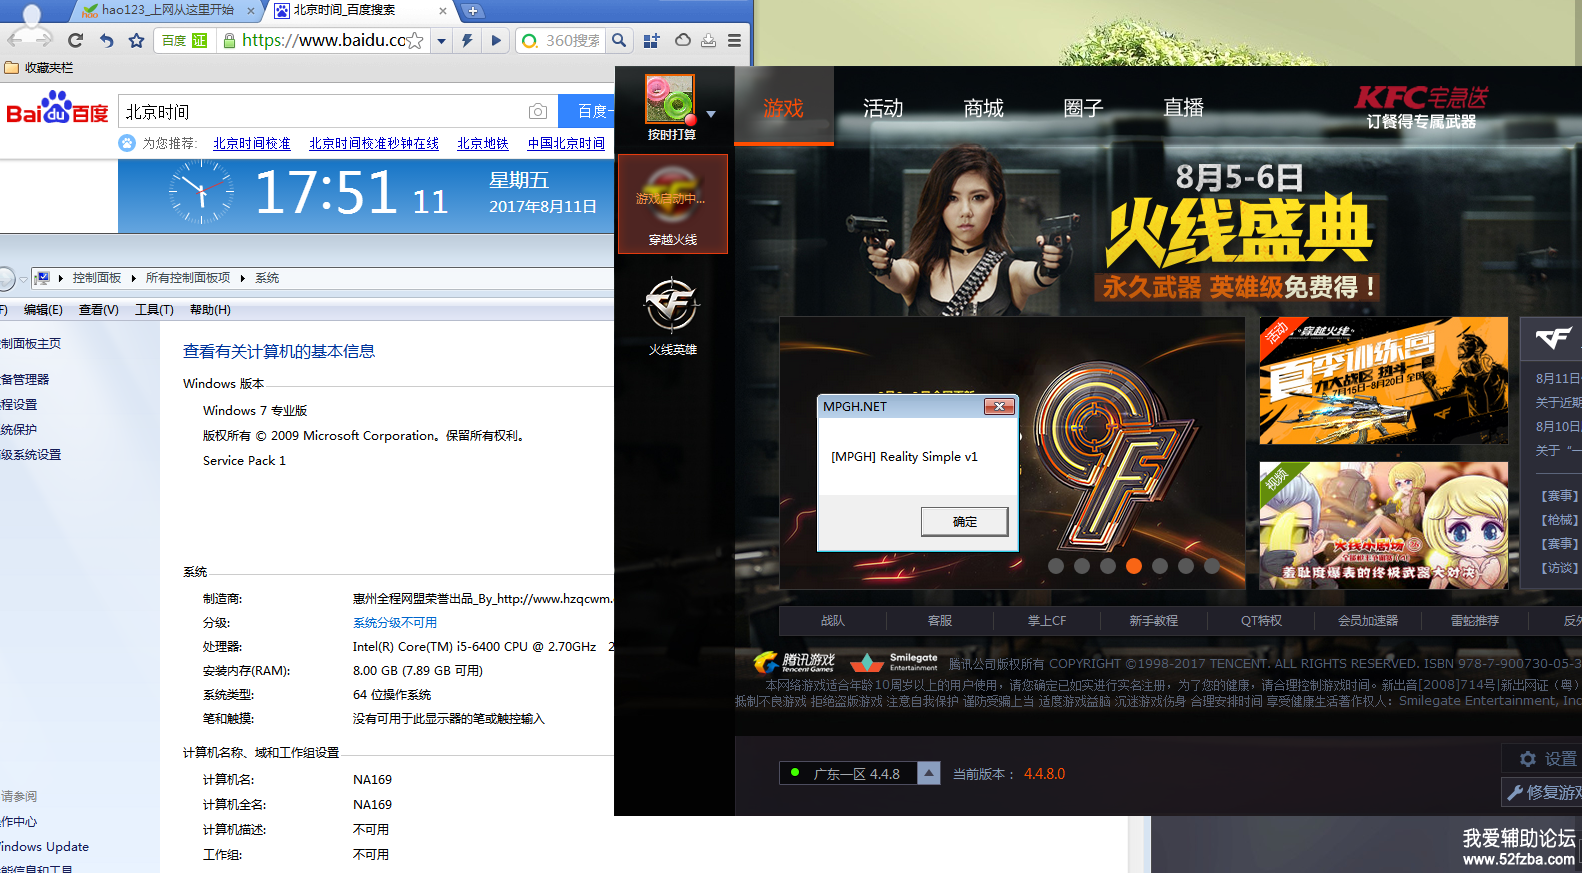Click the CF logo above the news list

point(1553,339)
